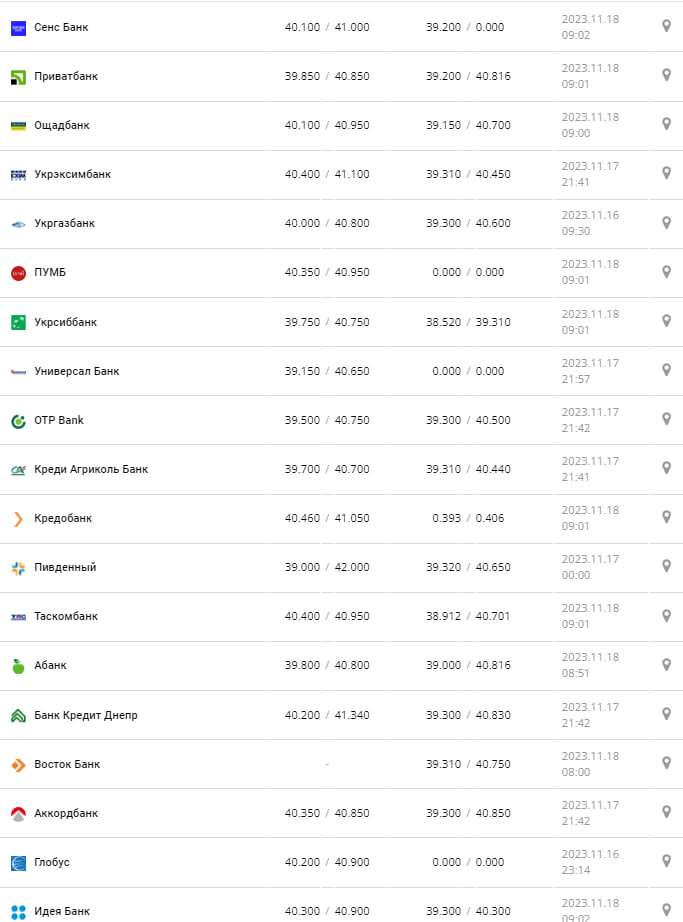Image resolution: width=683 pixels, height=922 pixels.
Task: Open the Восток Банк name link
Action: [x=67, y=765]
